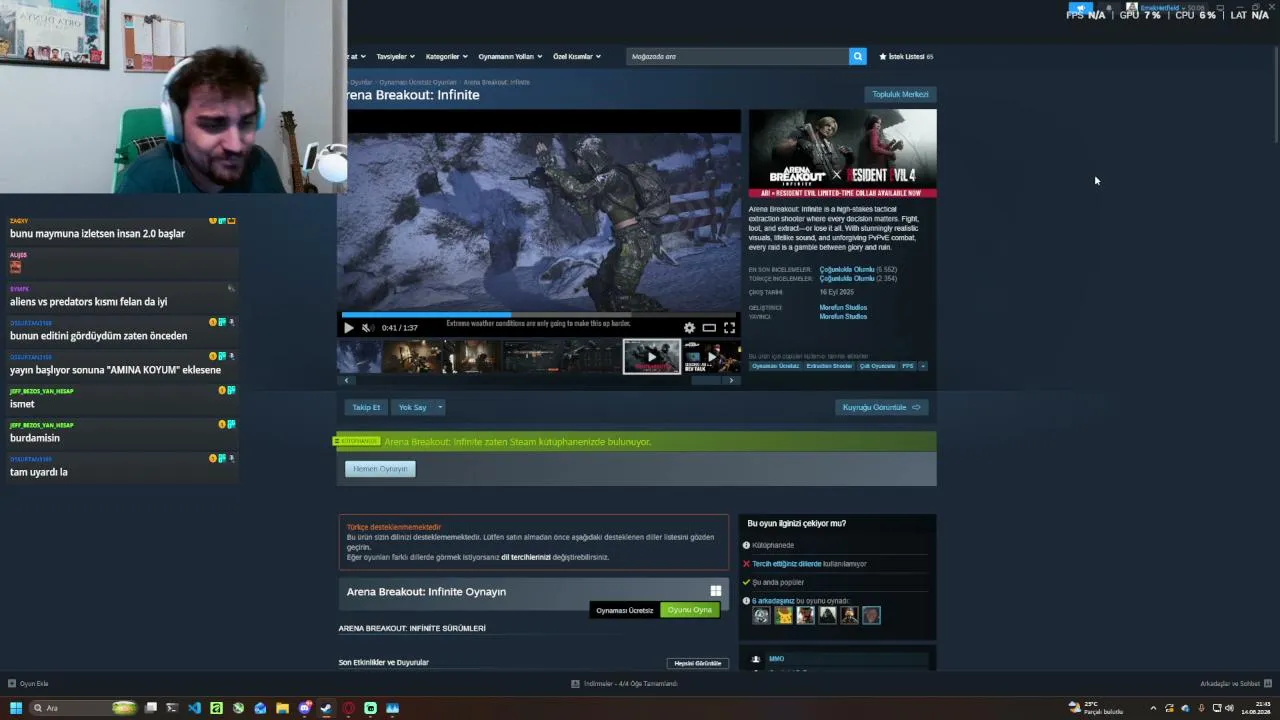Click the Windows platform icon on purchase box
Screen dimensions: 1280x720
[x=716, y=591]
